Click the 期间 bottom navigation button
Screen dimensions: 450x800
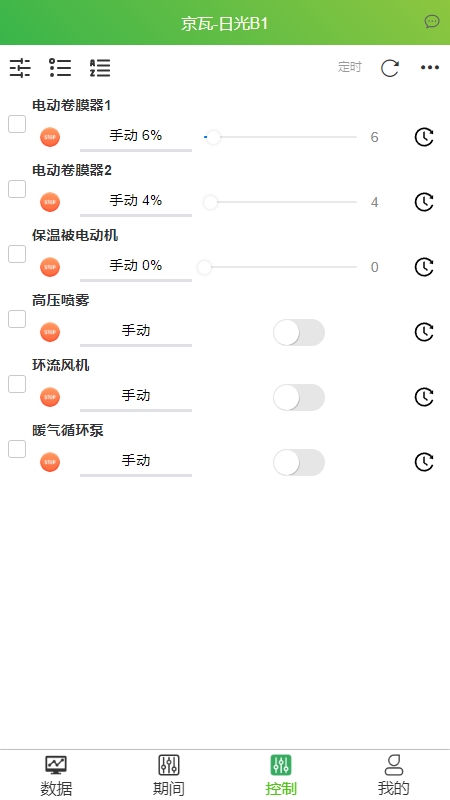pyautogui.click(x=168, y=776)
